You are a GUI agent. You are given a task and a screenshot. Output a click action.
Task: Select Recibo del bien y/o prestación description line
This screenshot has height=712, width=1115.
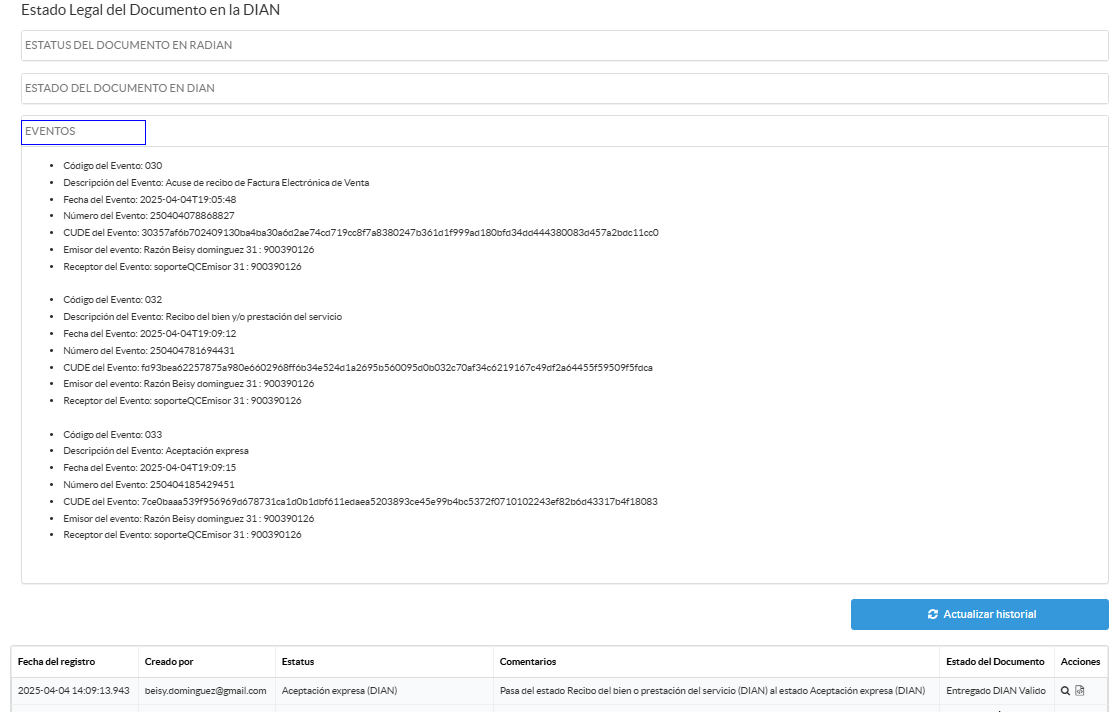coord(203,317)
